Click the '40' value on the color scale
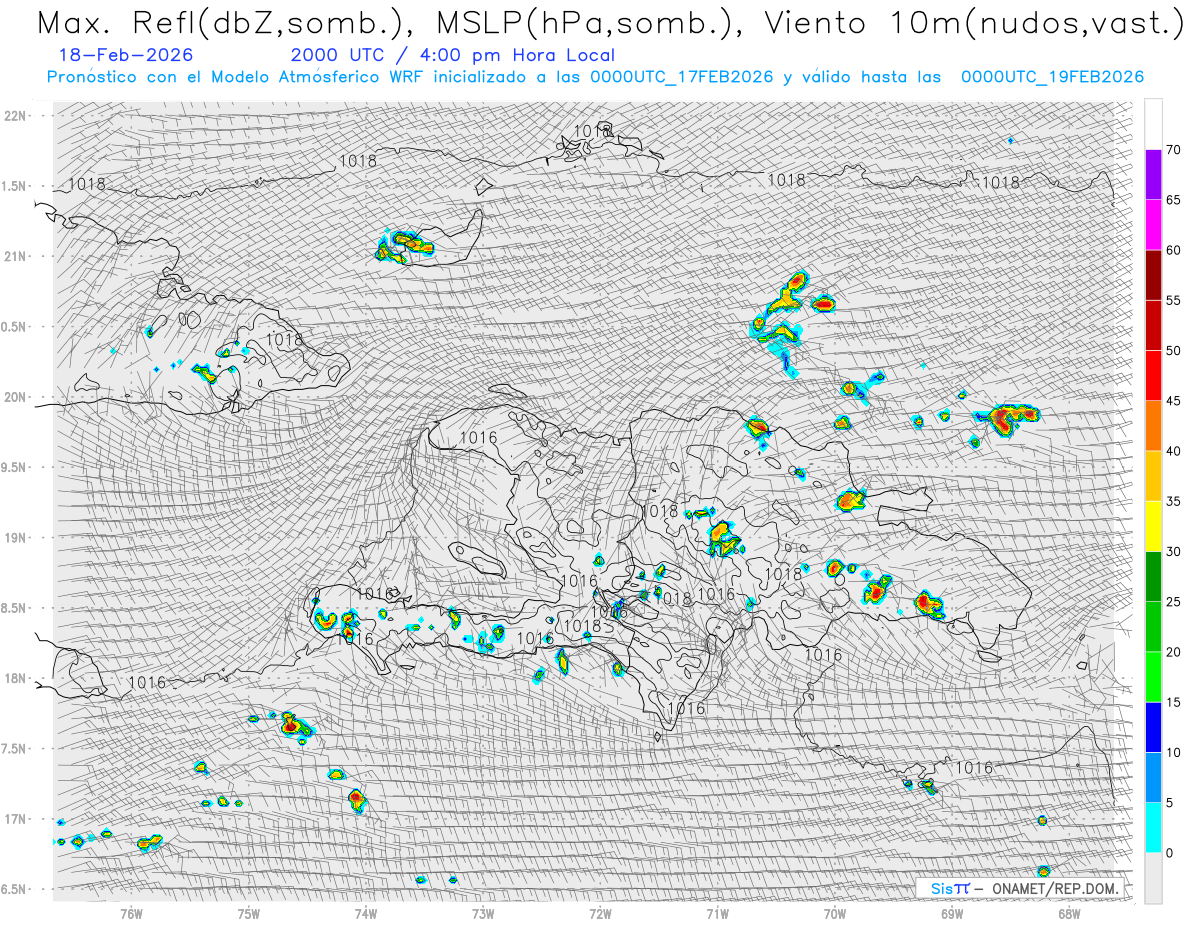The image size is (1200, 927). [1174, 451]
